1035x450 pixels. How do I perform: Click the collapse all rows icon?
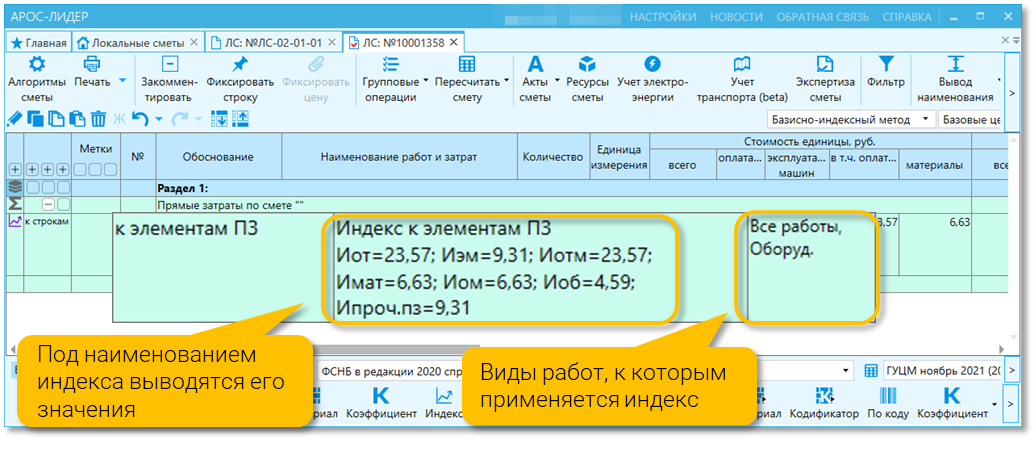(x=239, y=119)
